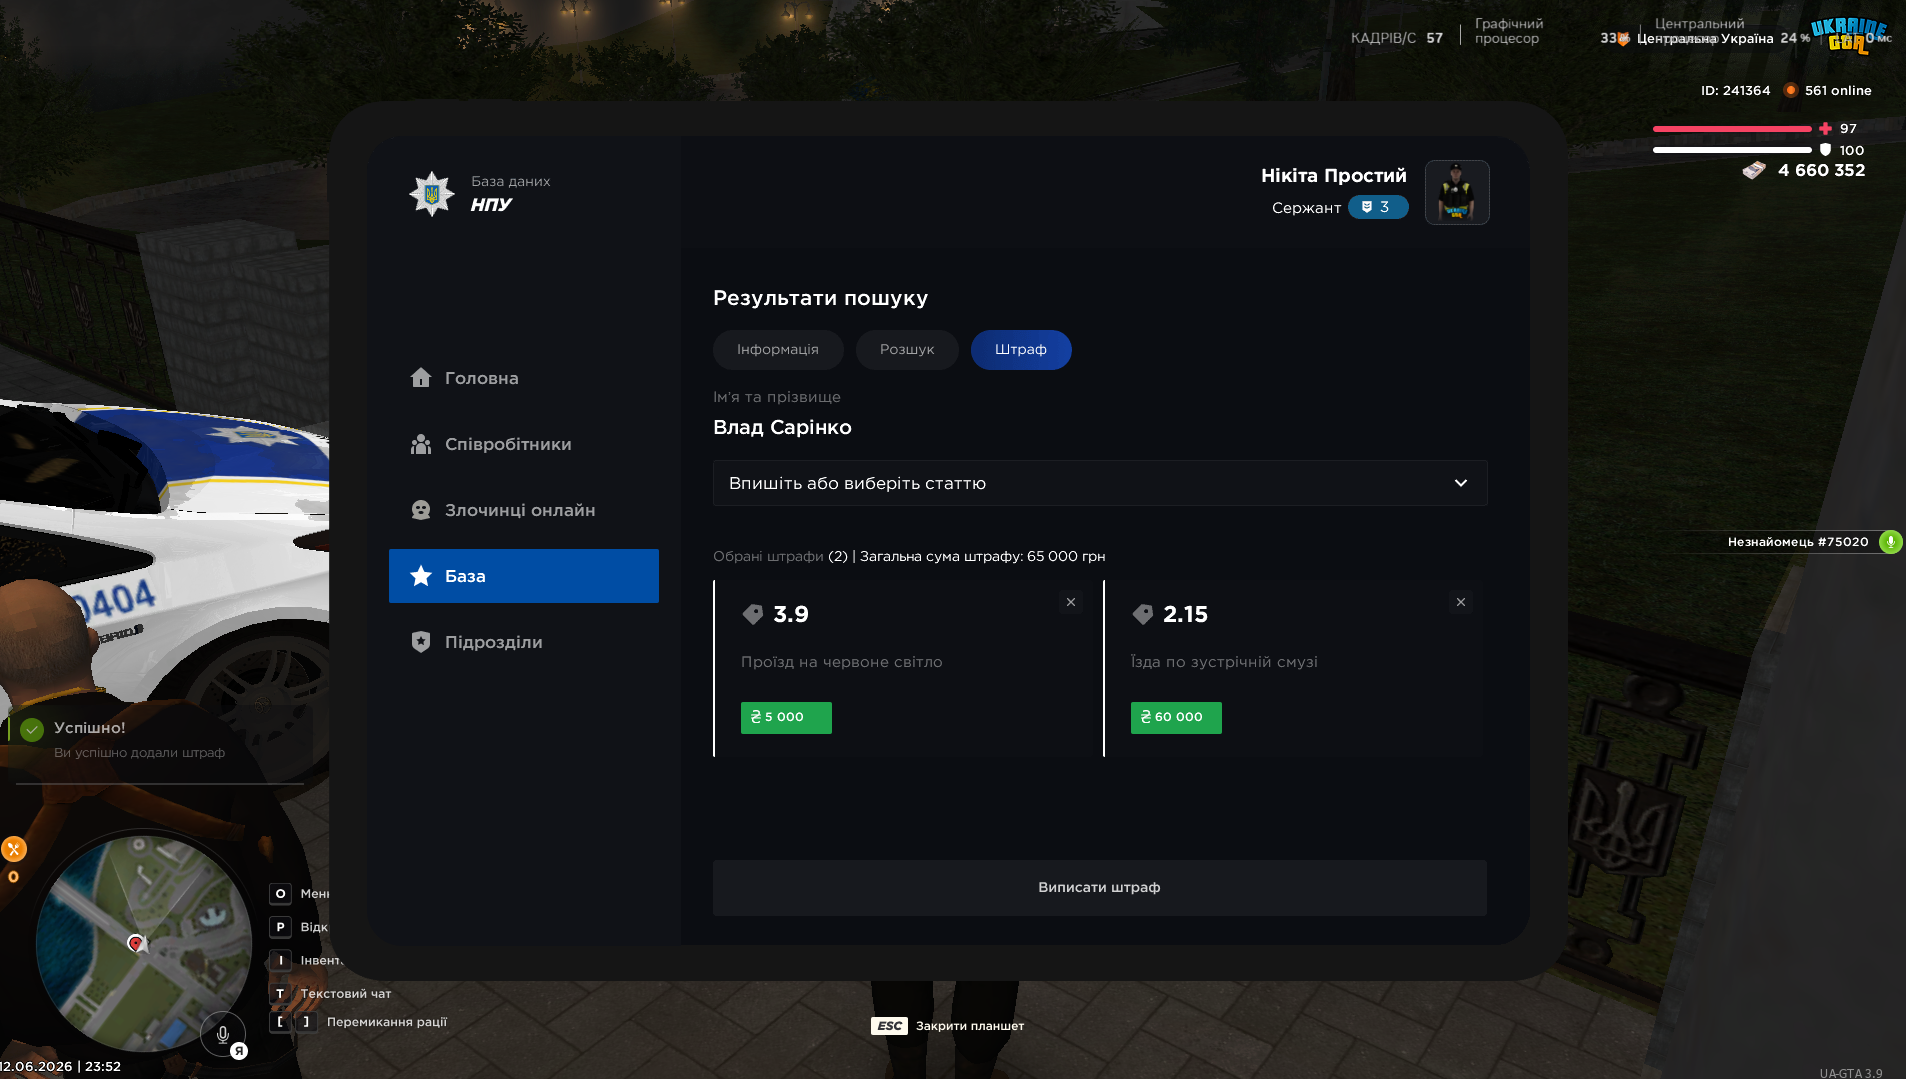Toggle the microphone icon near minimap

tap(223, 1034)
